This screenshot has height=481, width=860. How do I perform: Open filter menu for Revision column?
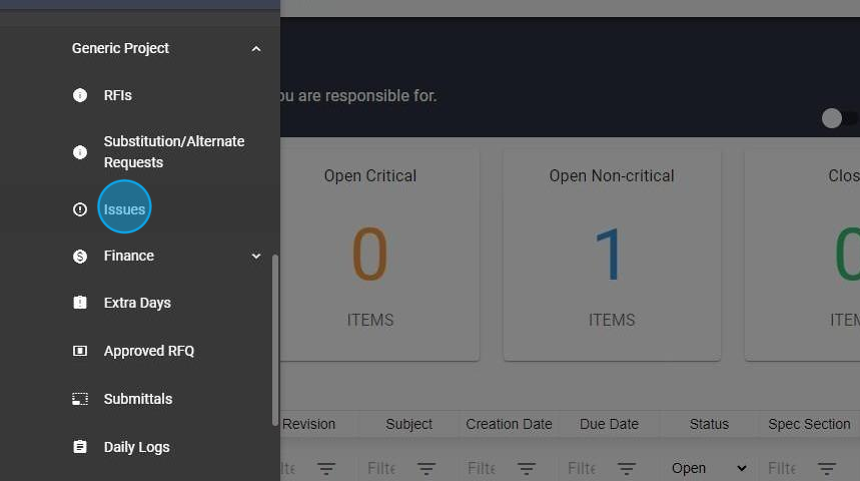[x=326, y=468]
